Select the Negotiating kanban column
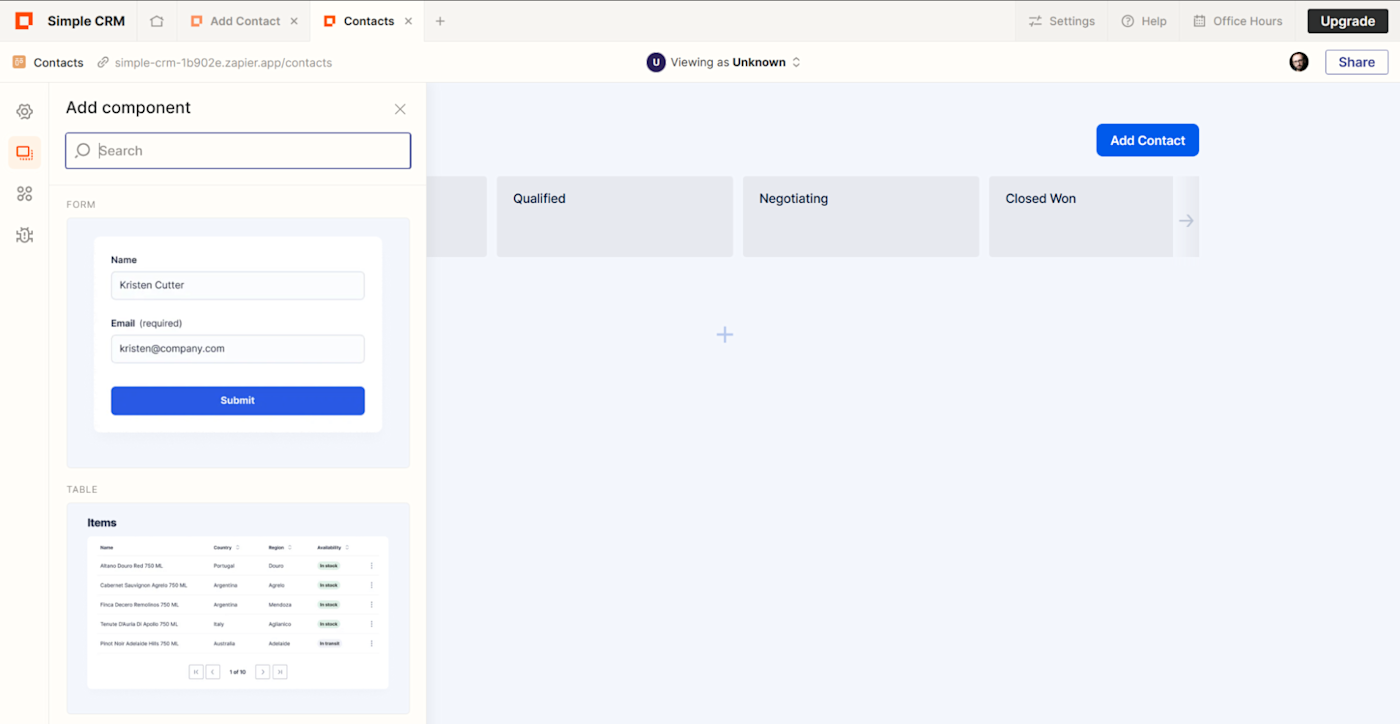Screen dimensions: 1400x724 pyautogui.click(x=861, y=217)
